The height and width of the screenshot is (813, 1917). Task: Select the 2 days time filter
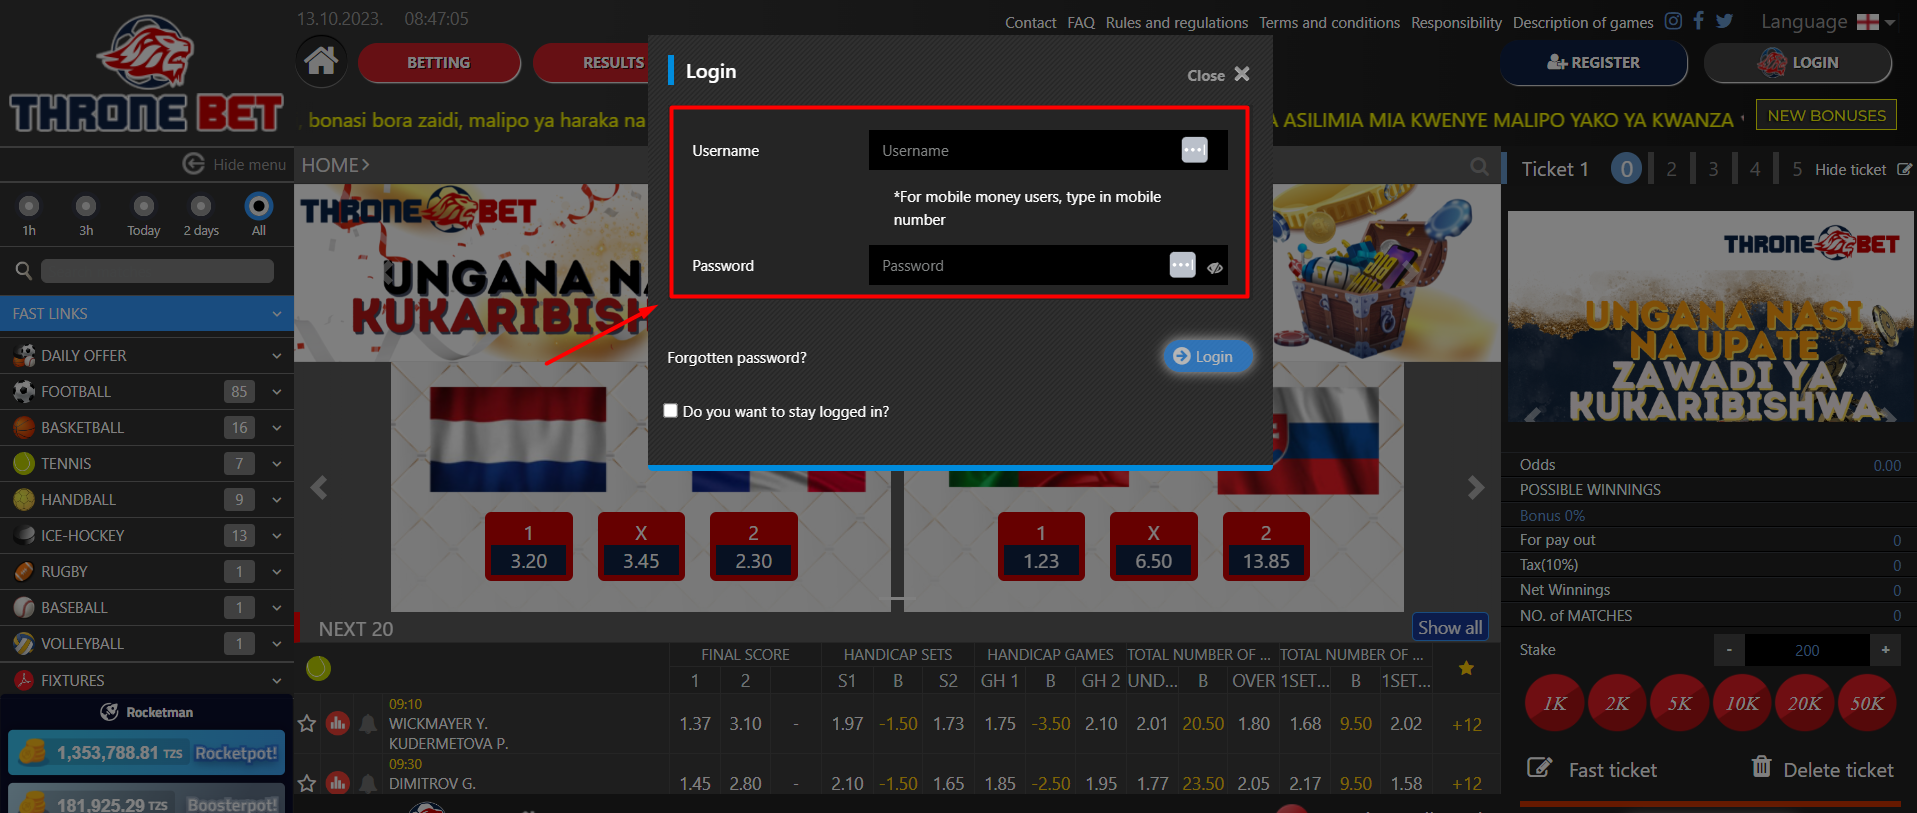(x=201, y=206)
